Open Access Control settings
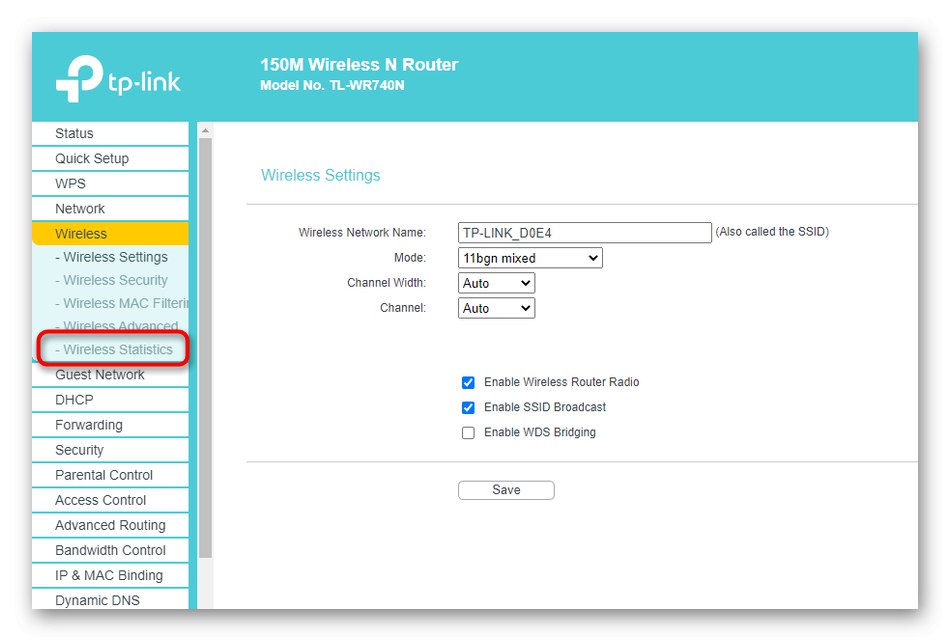The image size is (950, 641). [x=110, y=500]
